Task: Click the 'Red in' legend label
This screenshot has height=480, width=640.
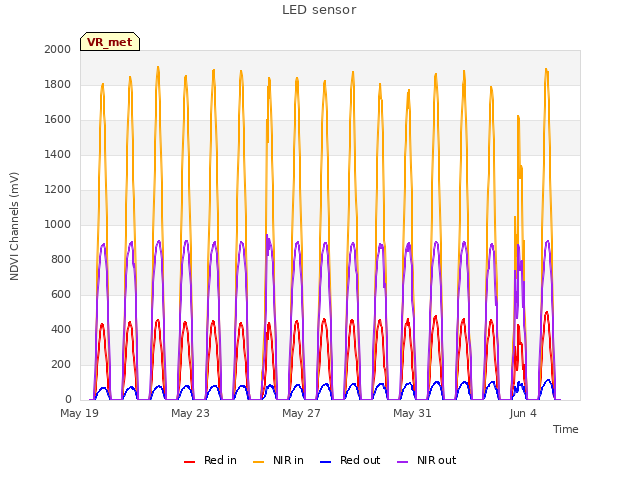Action: (x=220, y=460)
